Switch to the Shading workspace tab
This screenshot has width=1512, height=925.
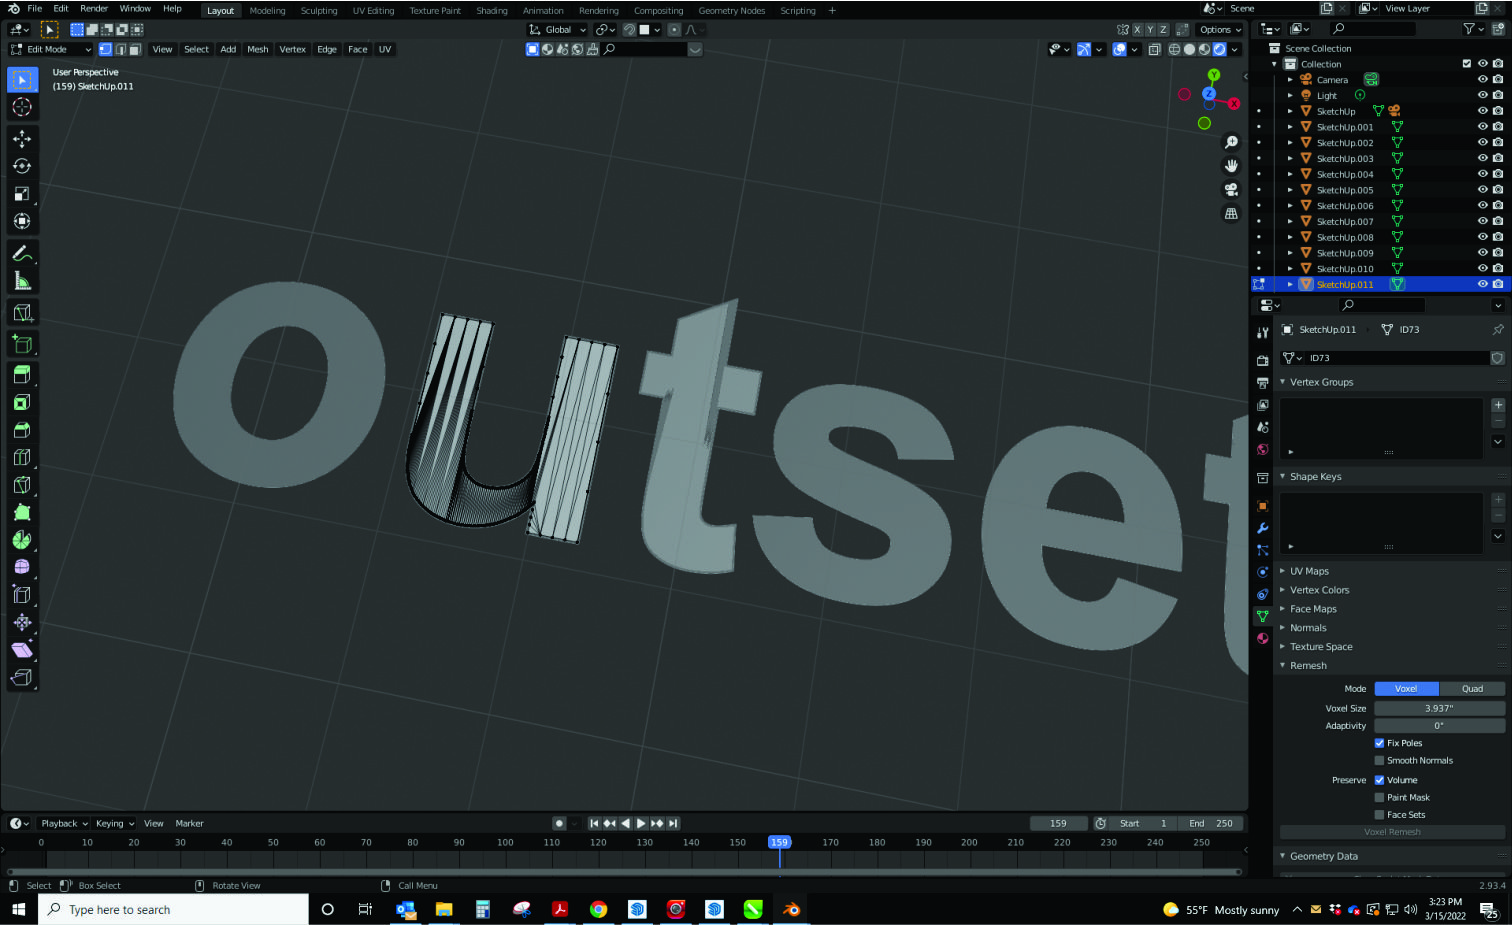tap(492, 11)
